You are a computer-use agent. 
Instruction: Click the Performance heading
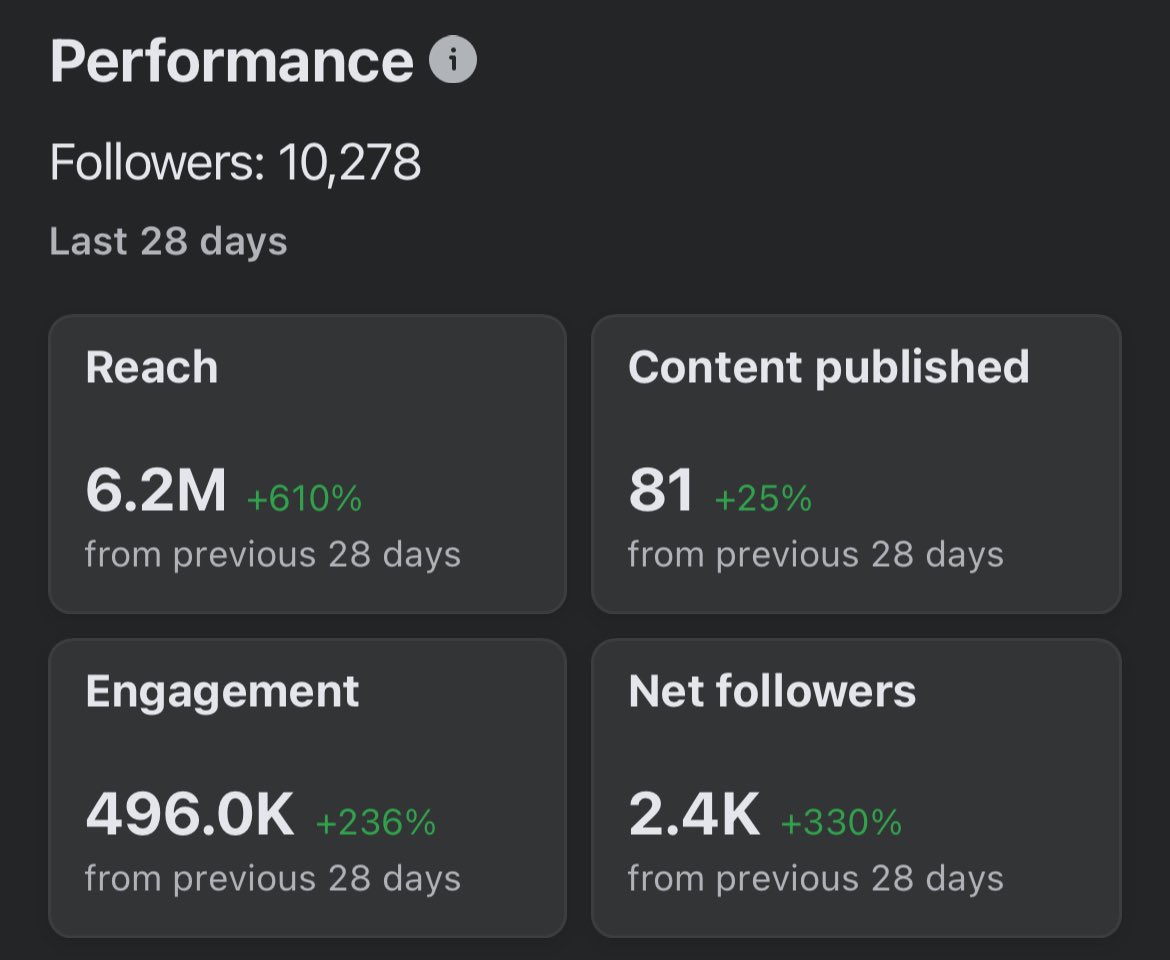pyautogui.click(x=231, y=61)
